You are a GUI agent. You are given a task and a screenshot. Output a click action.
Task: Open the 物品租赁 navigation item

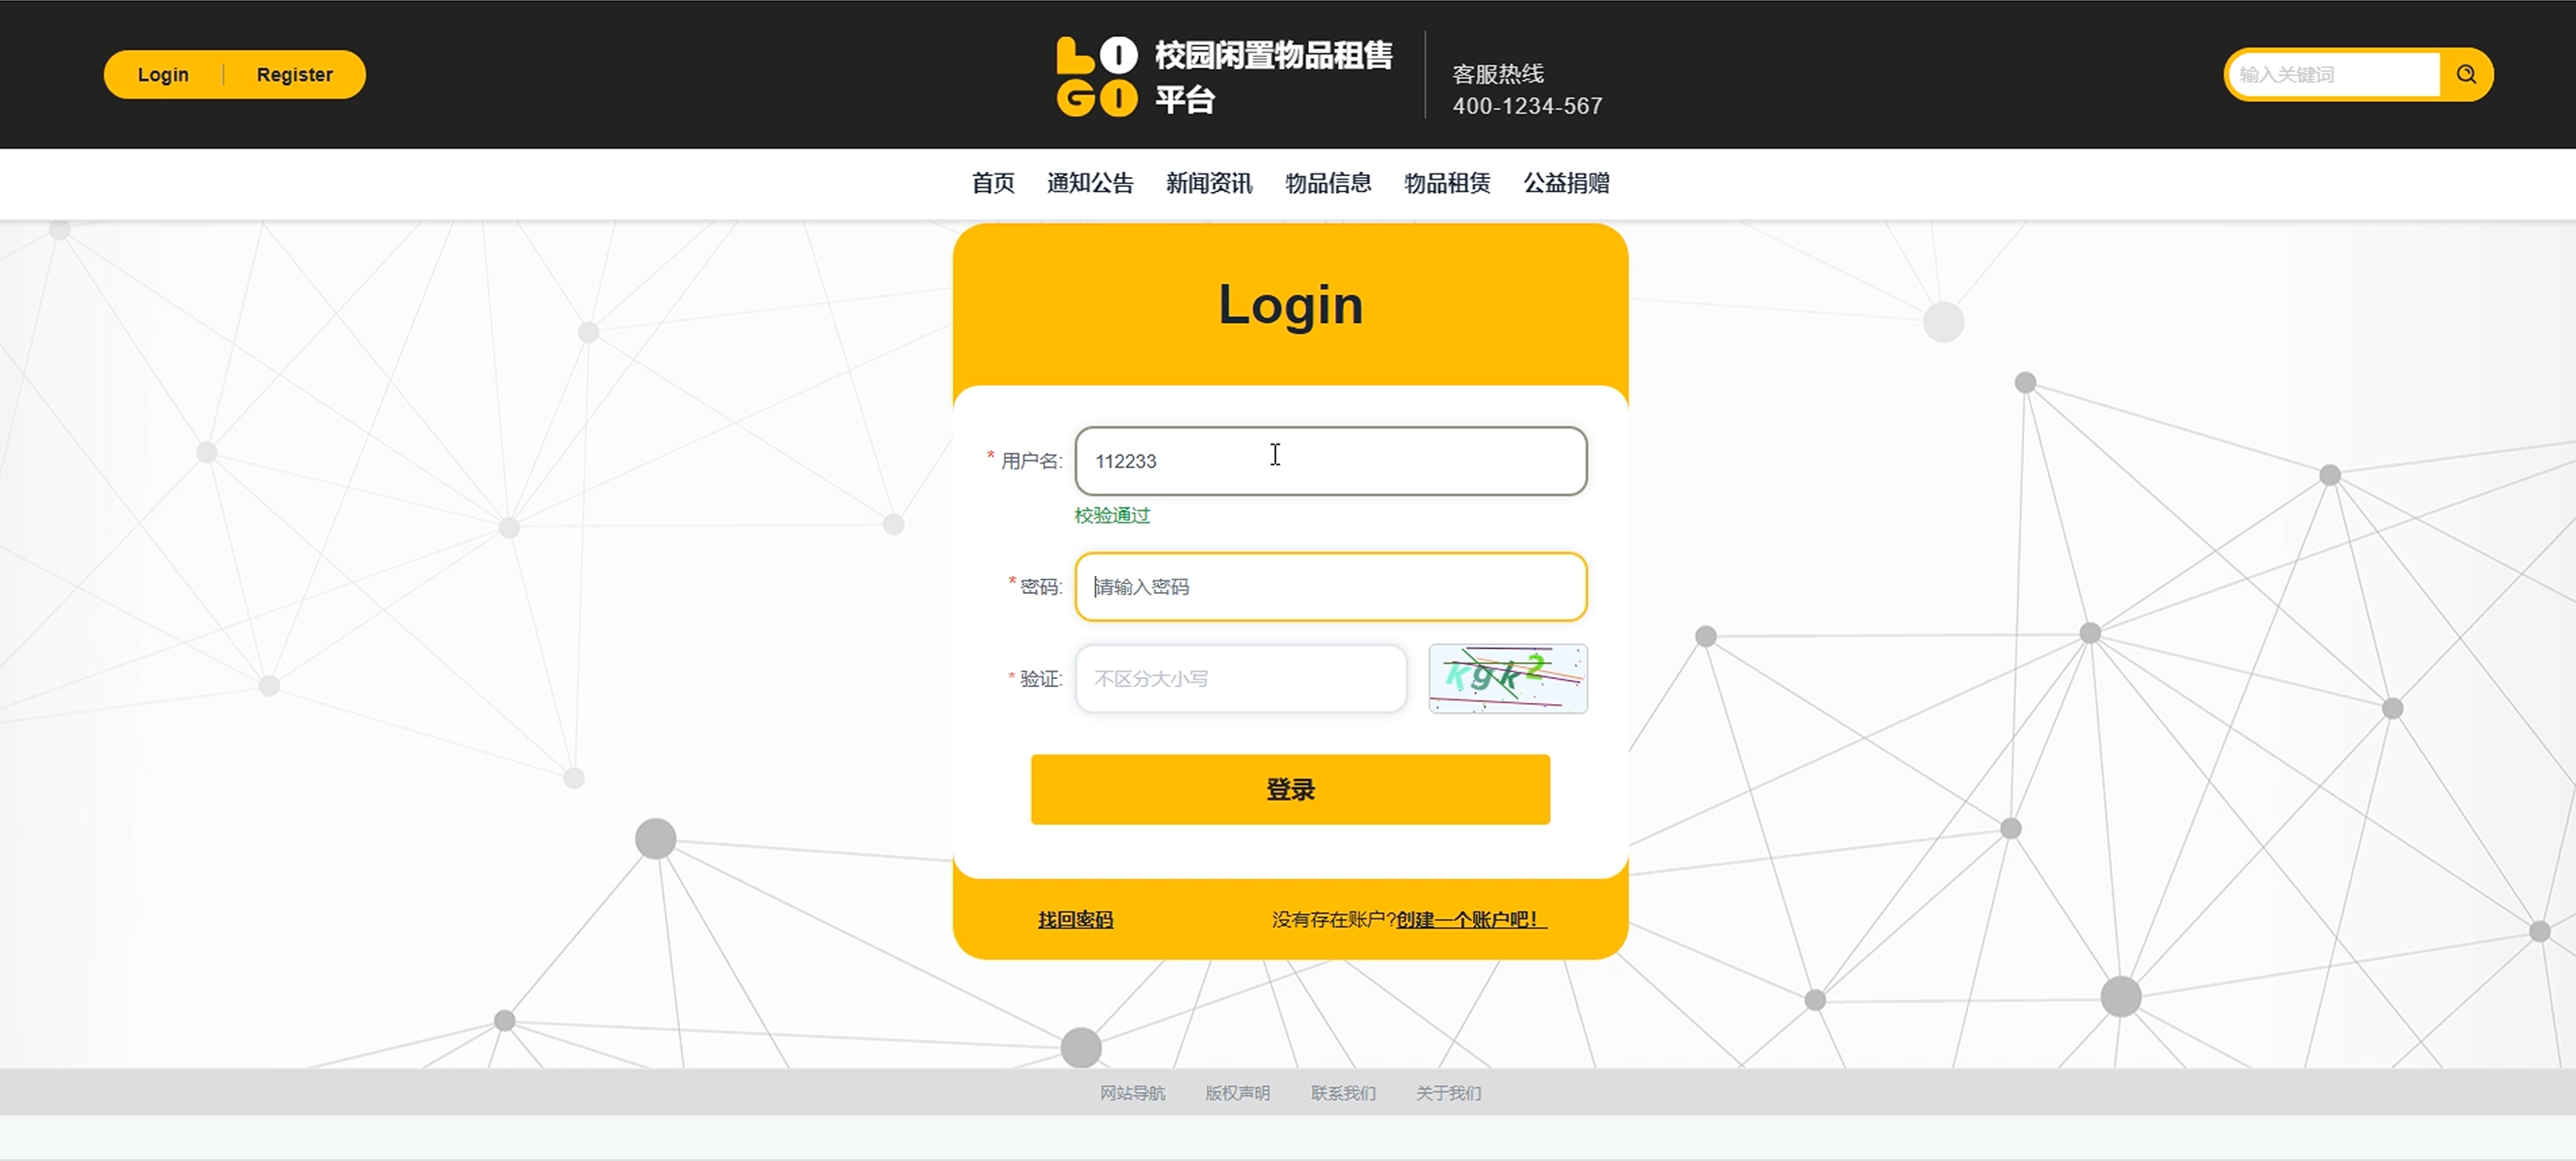(x=1446, y=183)
